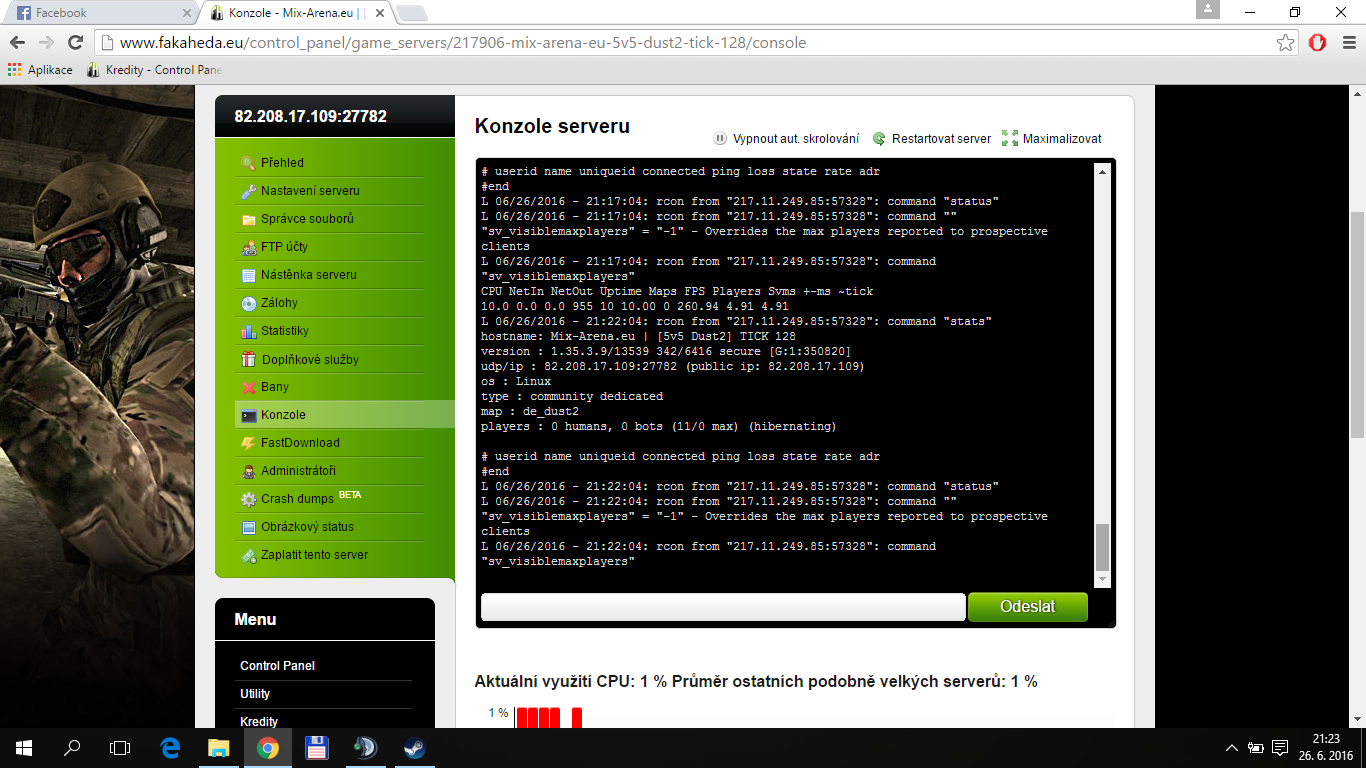Open the Bany ban list

point(274,387)
